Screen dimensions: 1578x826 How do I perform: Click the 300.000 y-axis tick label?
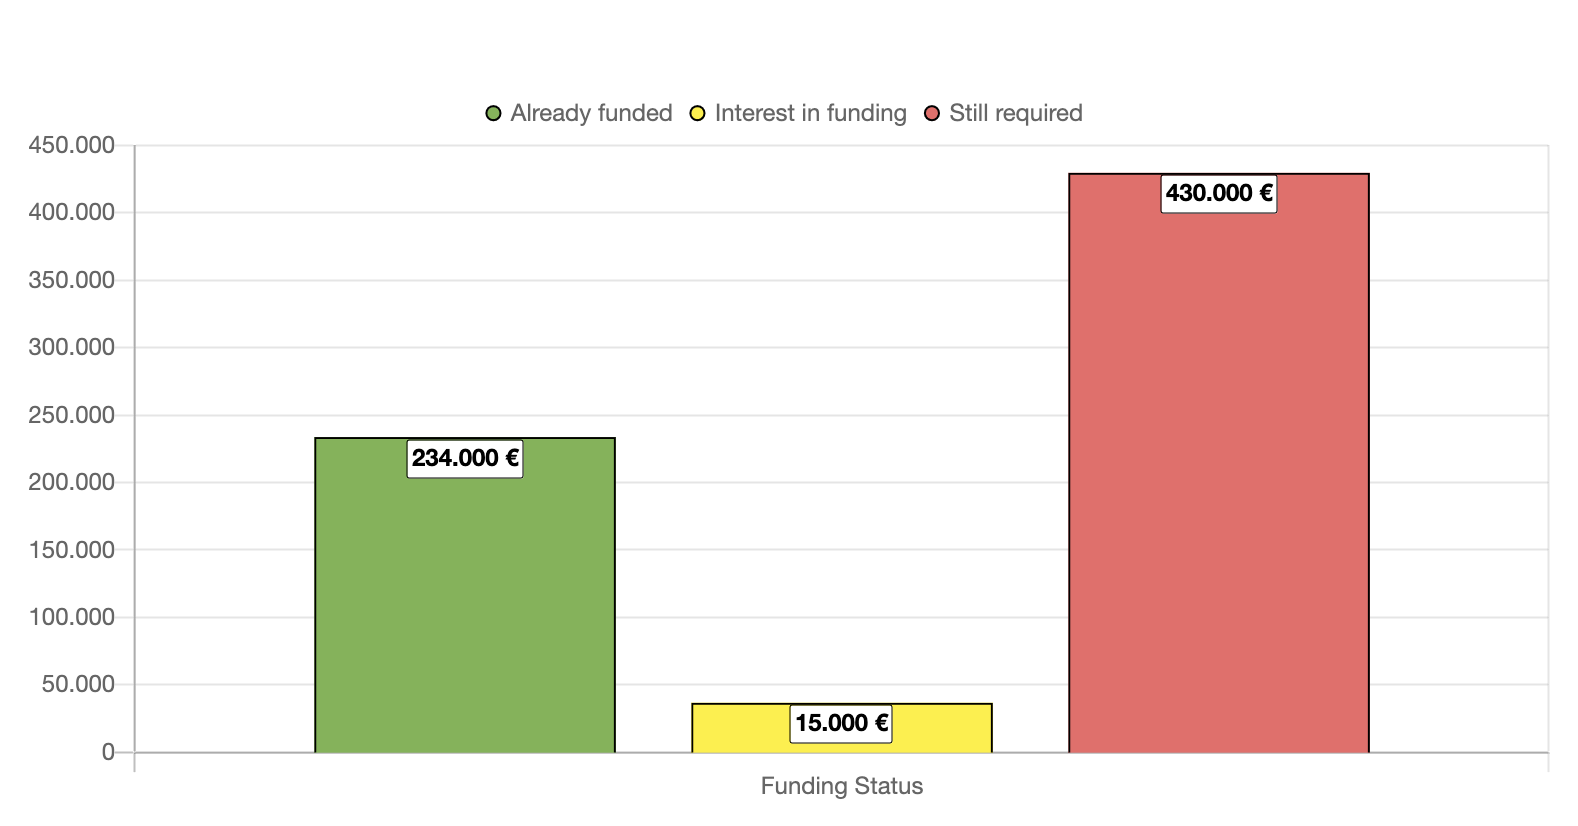[x=72, y=347]
